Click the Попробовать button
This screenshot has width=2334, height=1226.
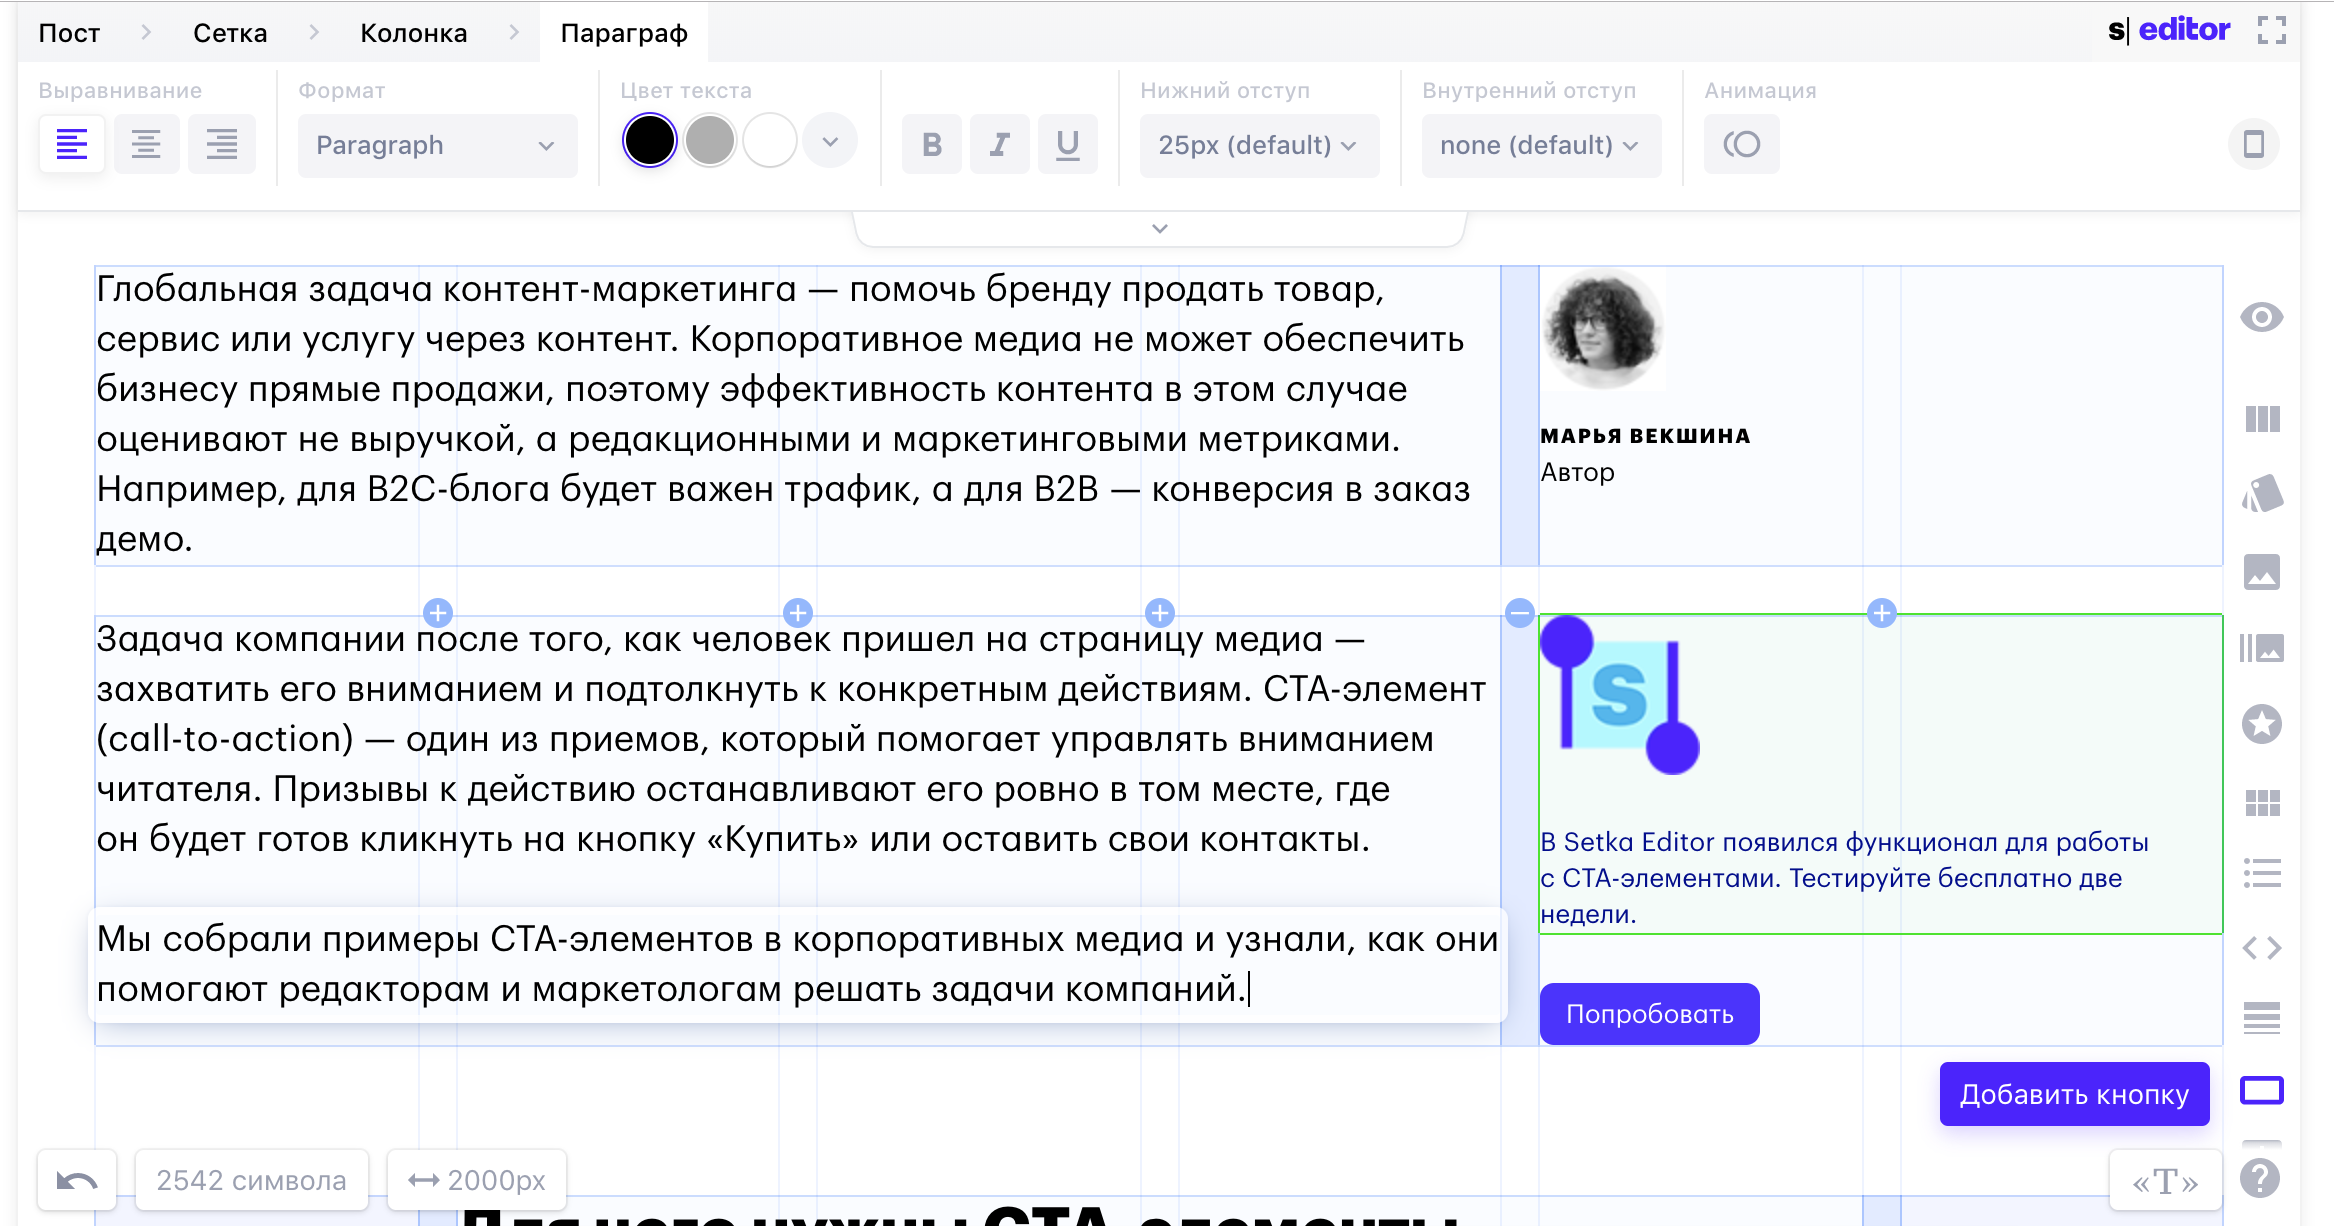pos(1649,1013)
